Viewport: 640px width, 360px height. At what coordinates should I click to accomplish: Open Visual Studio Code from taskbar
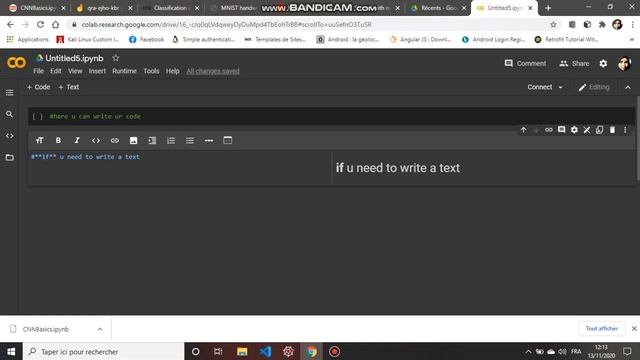[x=265, y=351]
